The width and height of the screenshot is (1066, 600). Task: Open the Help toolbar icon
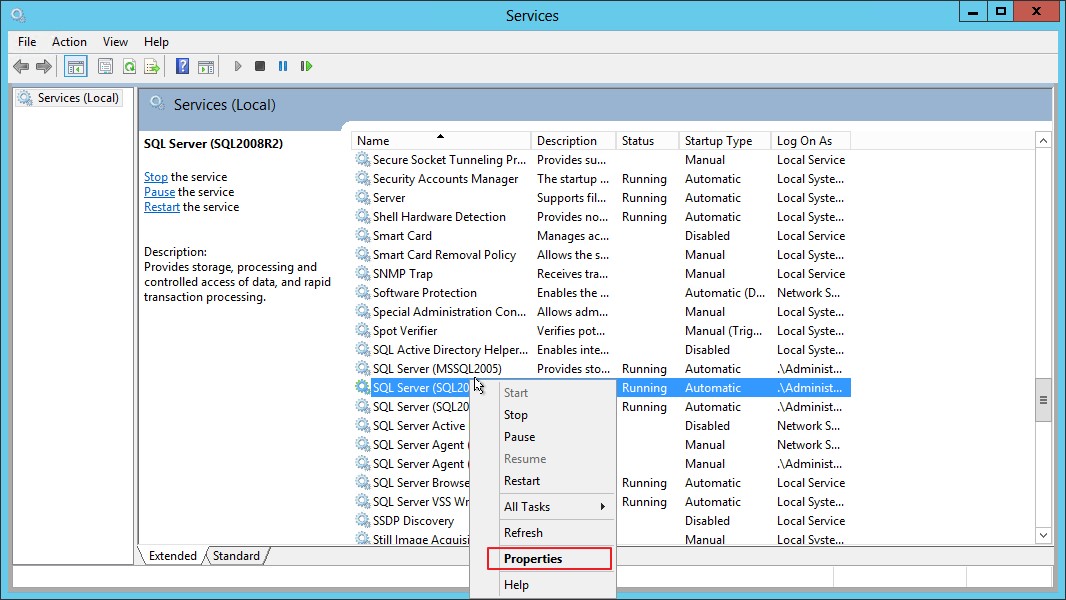[x=182, y=66]
